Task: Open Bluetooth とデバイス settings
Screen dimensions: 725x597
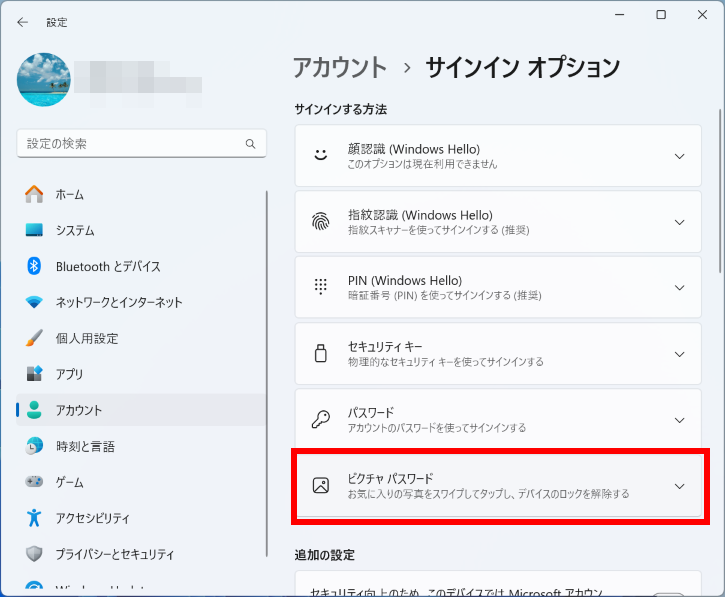Action: tap(141, 266)
